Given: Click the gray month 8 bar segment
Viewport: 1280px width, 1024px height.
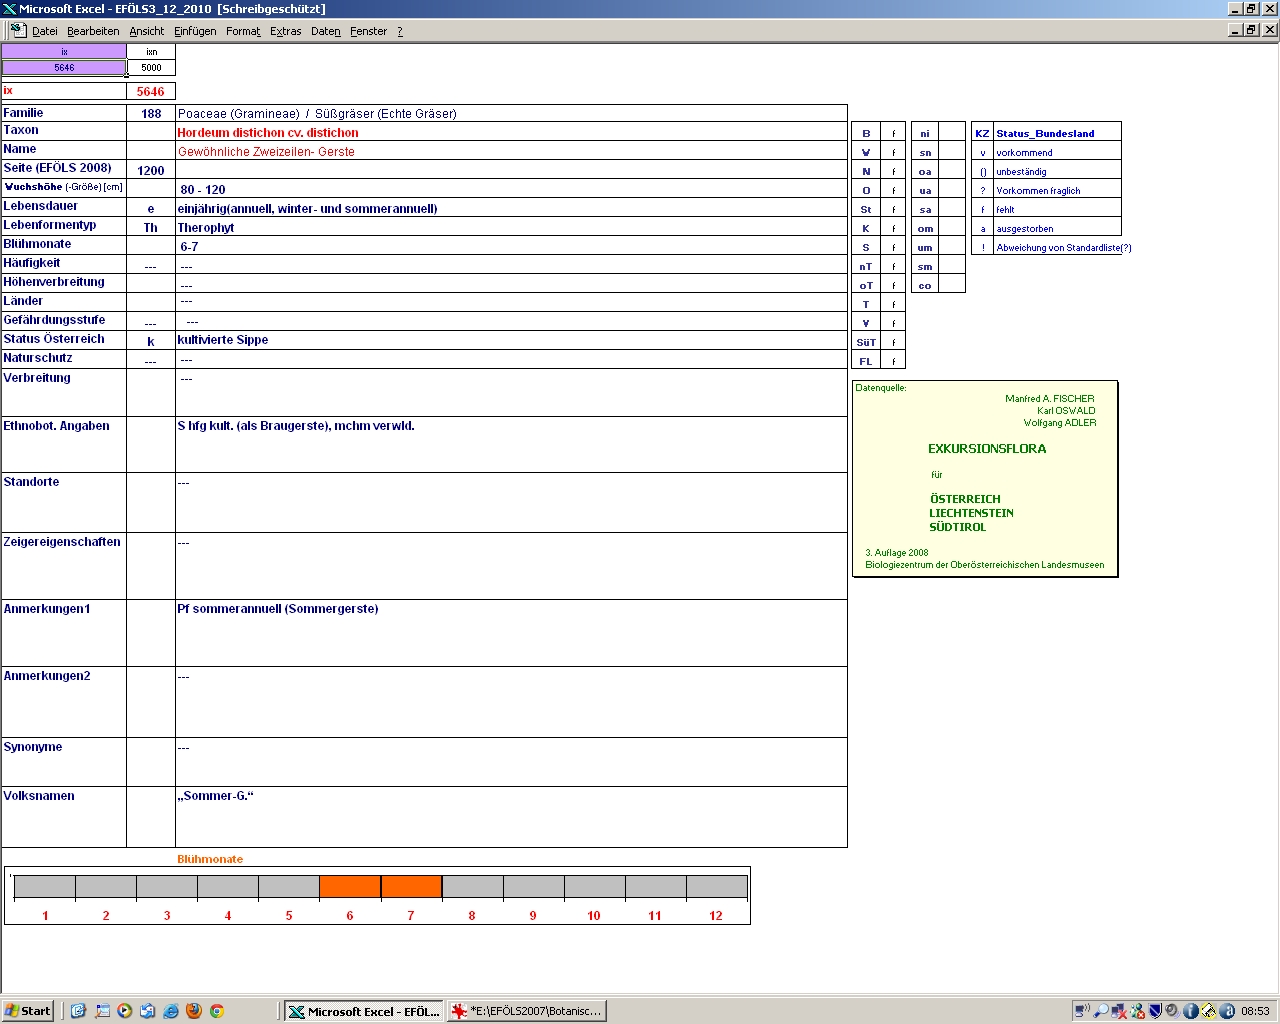Looking at the screenshot, I should click(x=472, y=887).
